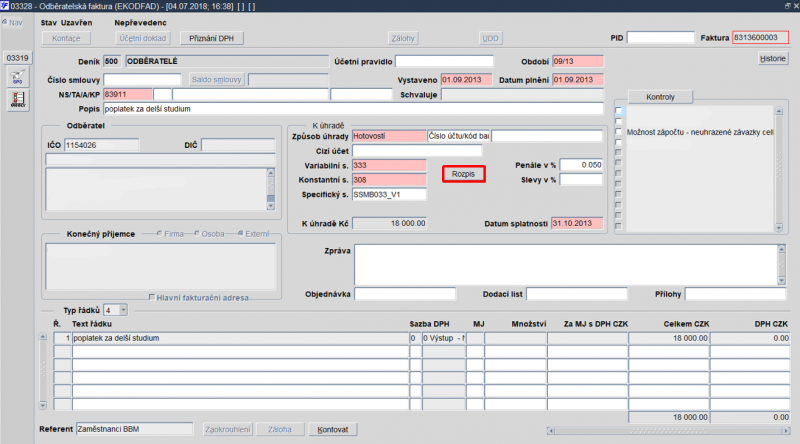
Task: Toggle the Hlavní fakturační adresa checkbox
Action: [x=151, y=298]
